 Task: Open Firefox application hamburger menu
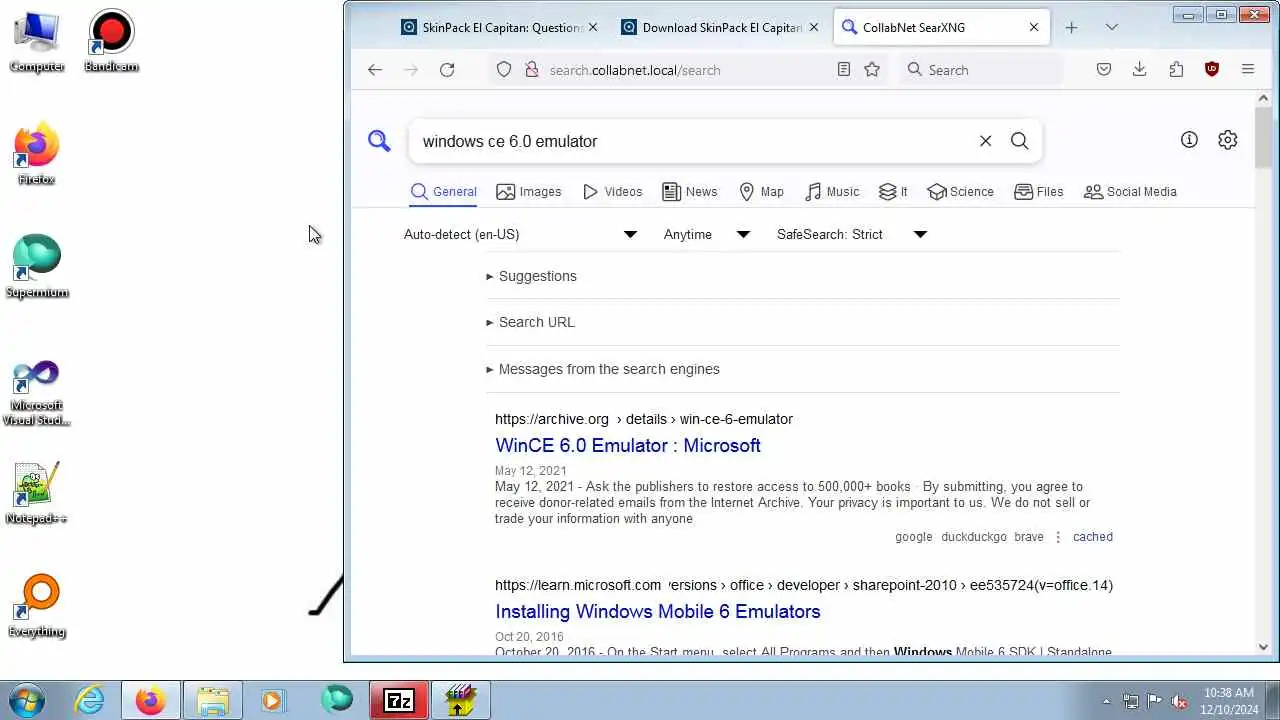pos(1248,69)
